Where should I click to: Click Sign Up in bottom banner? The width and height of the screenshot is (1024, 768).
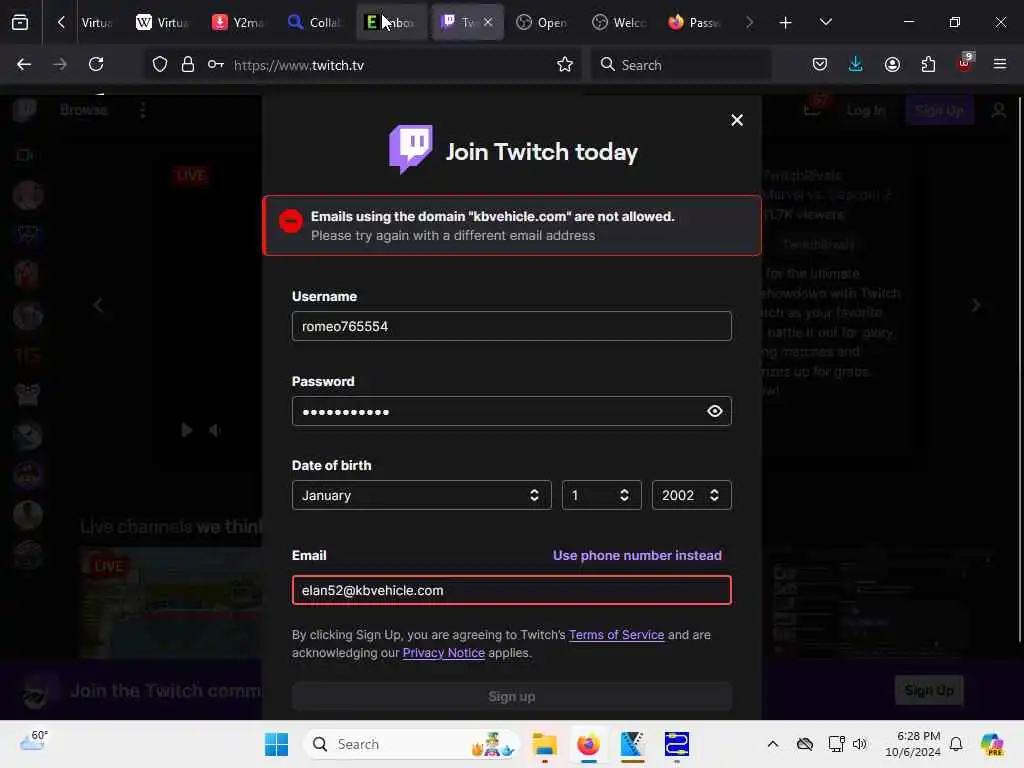(x=929, y=690)
